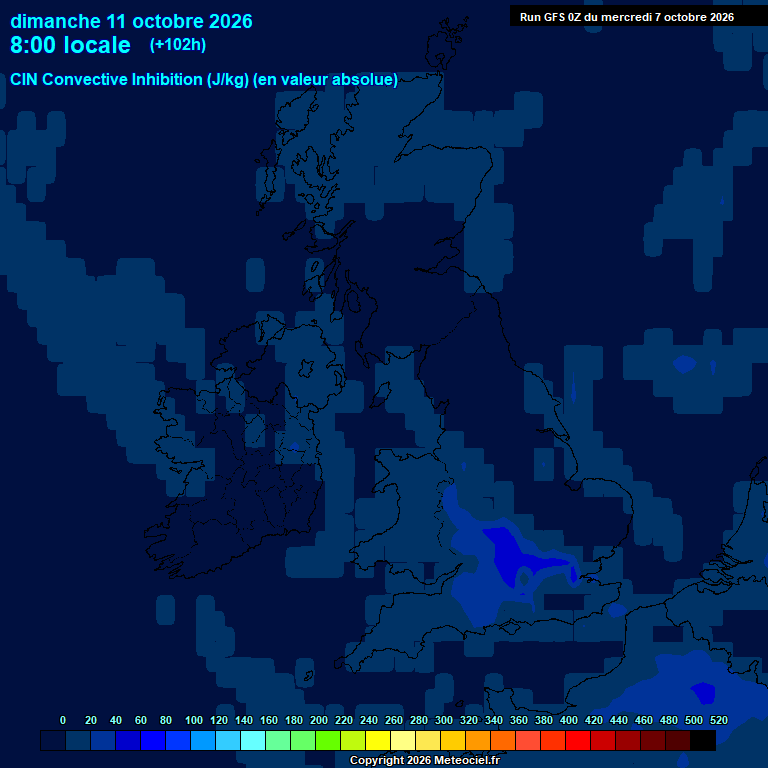Select the pure yellow swatch under label 260

tap(378, 740)
